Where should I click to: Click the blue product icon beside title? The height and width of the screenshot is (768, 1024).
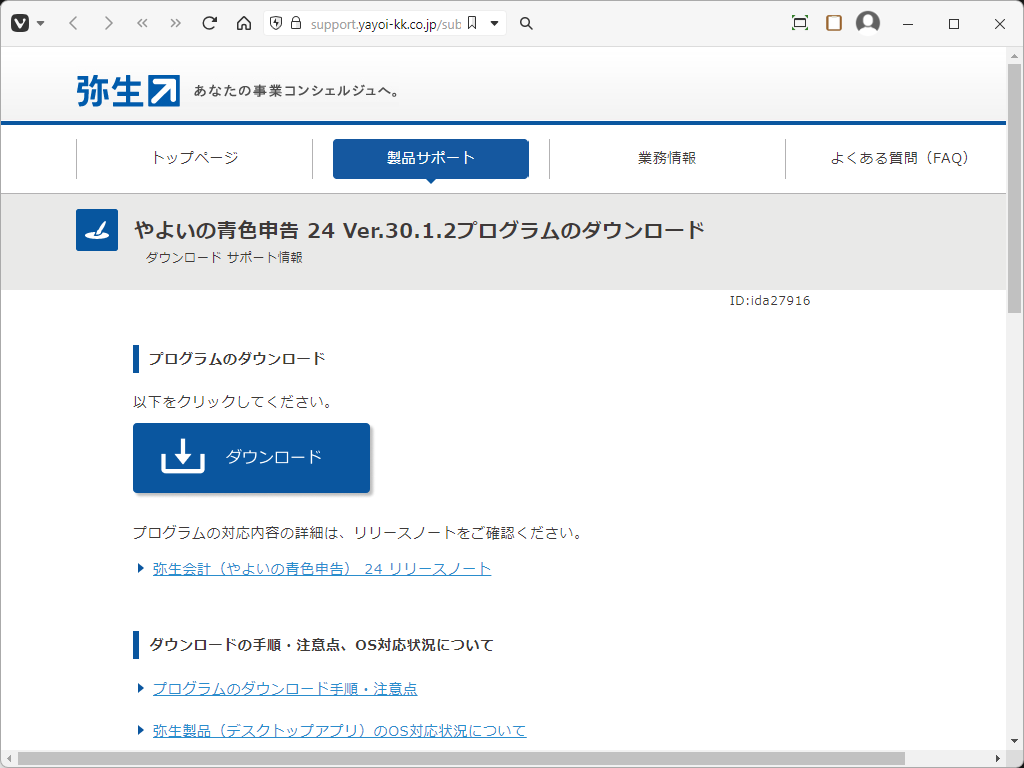click(97, 230)
